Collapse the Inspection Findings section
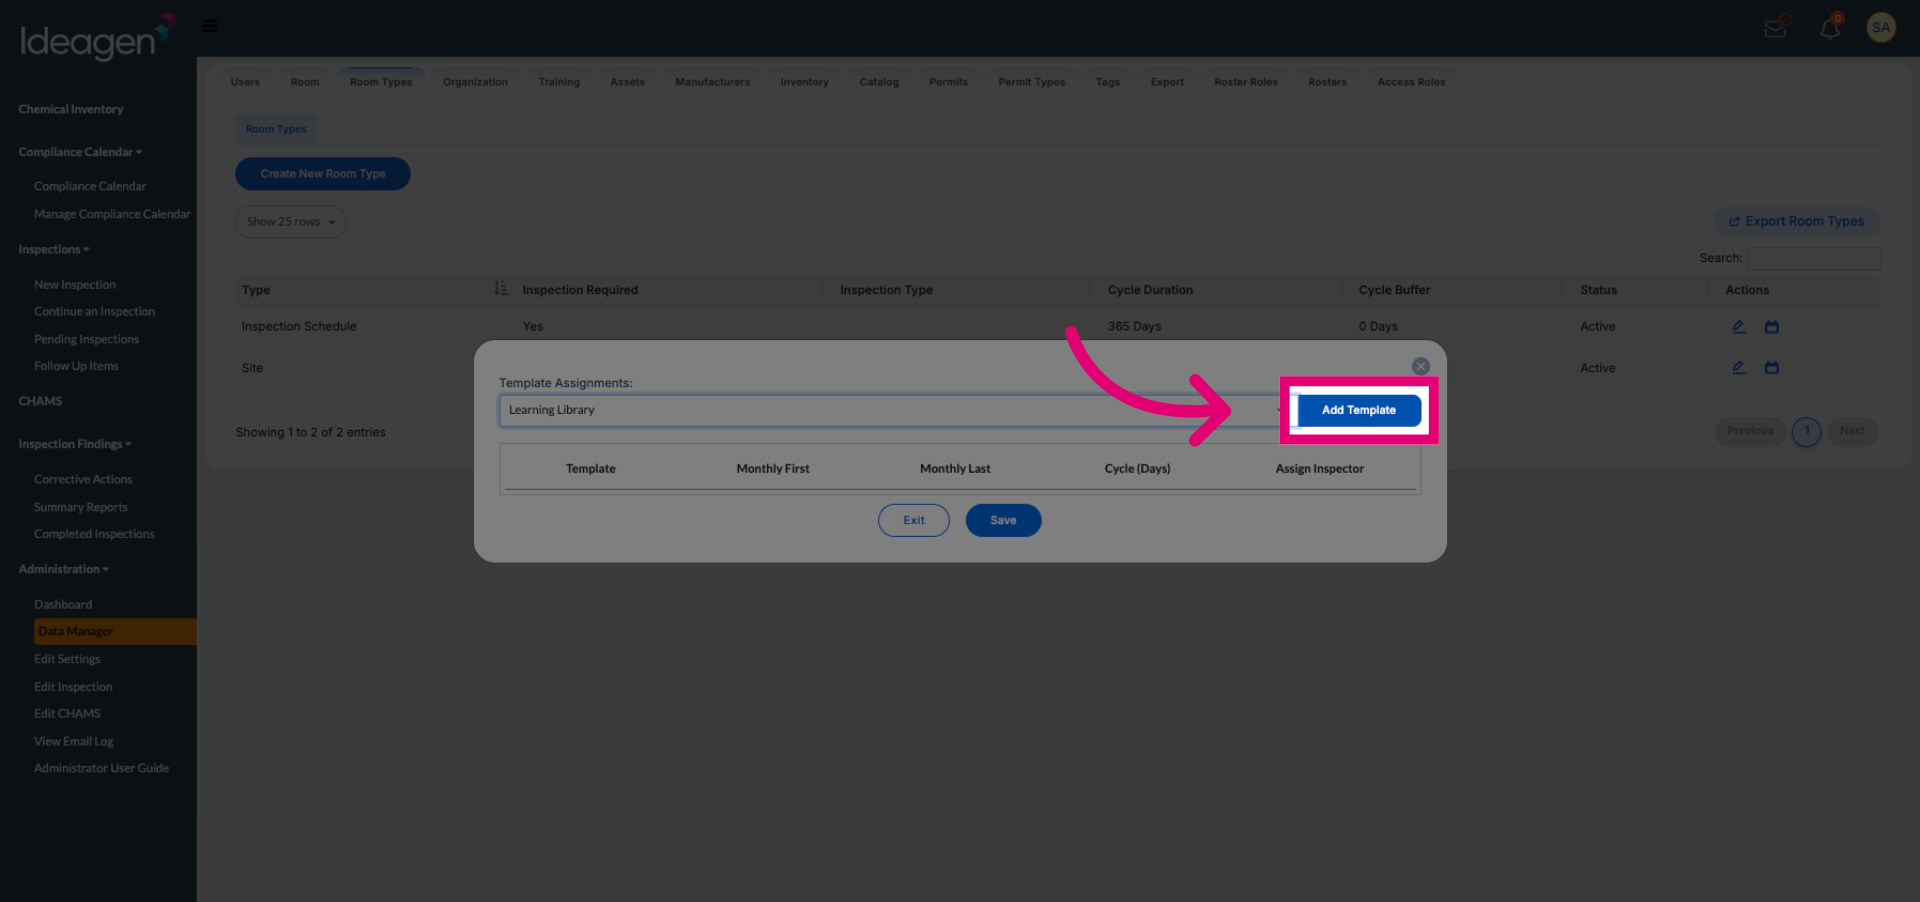Viewport: 1920px width, 902px height. pos(75,444)
